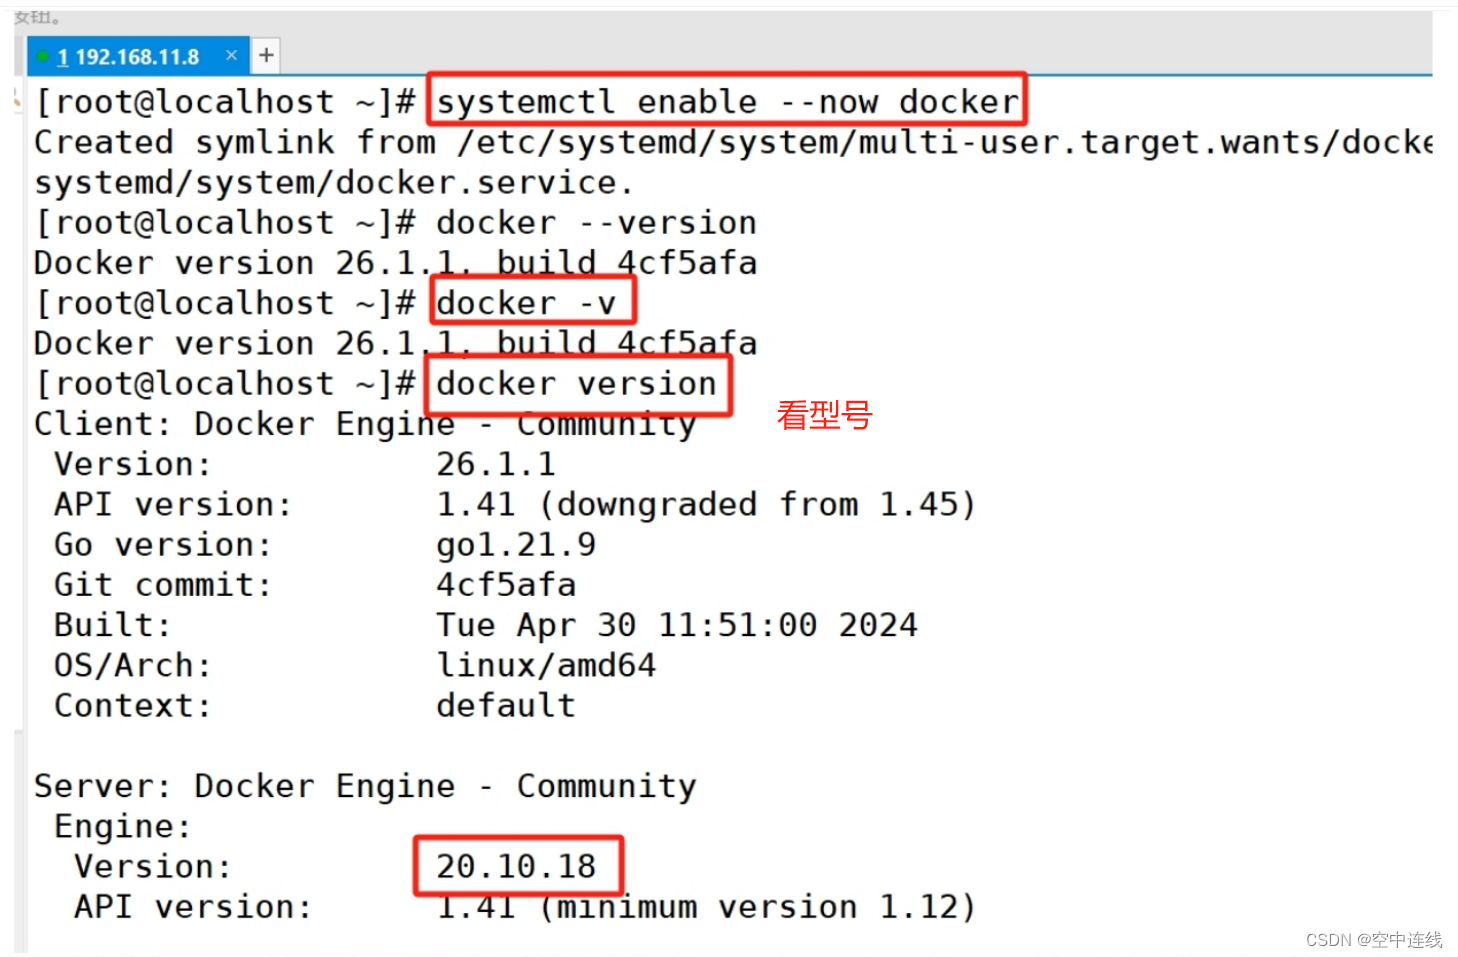
Task: Click the highlighted server version 20.10.18
Action: pyautogui.click(x=516, y=866)
